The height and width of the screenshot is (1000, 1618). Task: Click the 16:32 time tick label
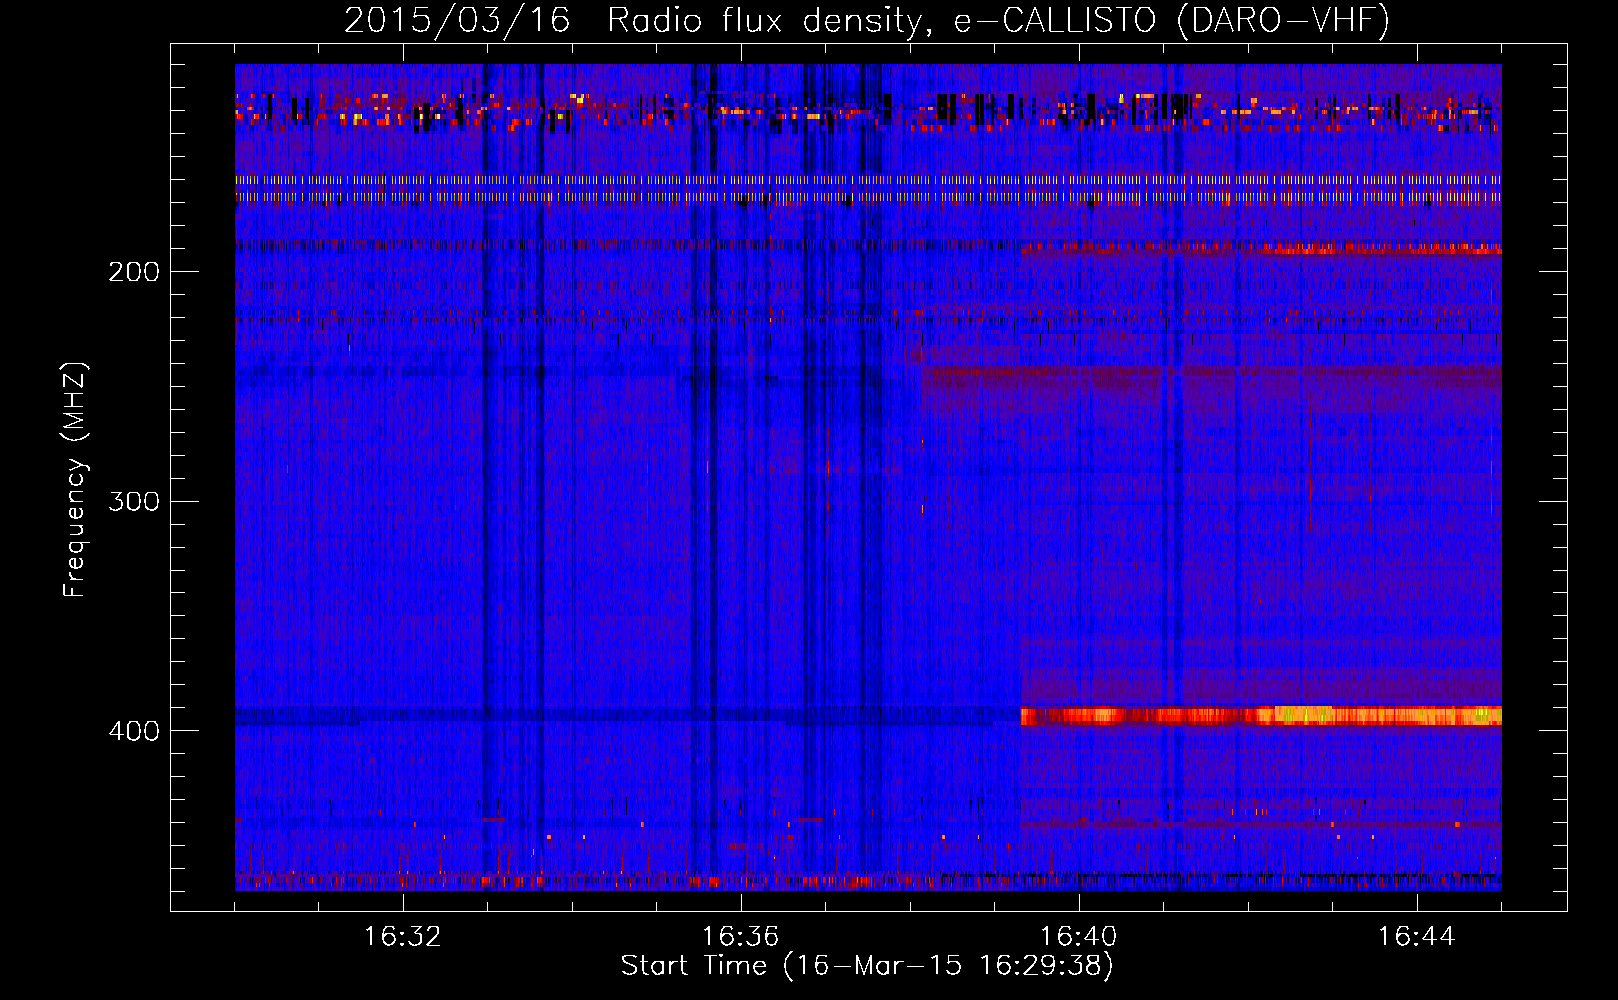(x=403, y=936)
